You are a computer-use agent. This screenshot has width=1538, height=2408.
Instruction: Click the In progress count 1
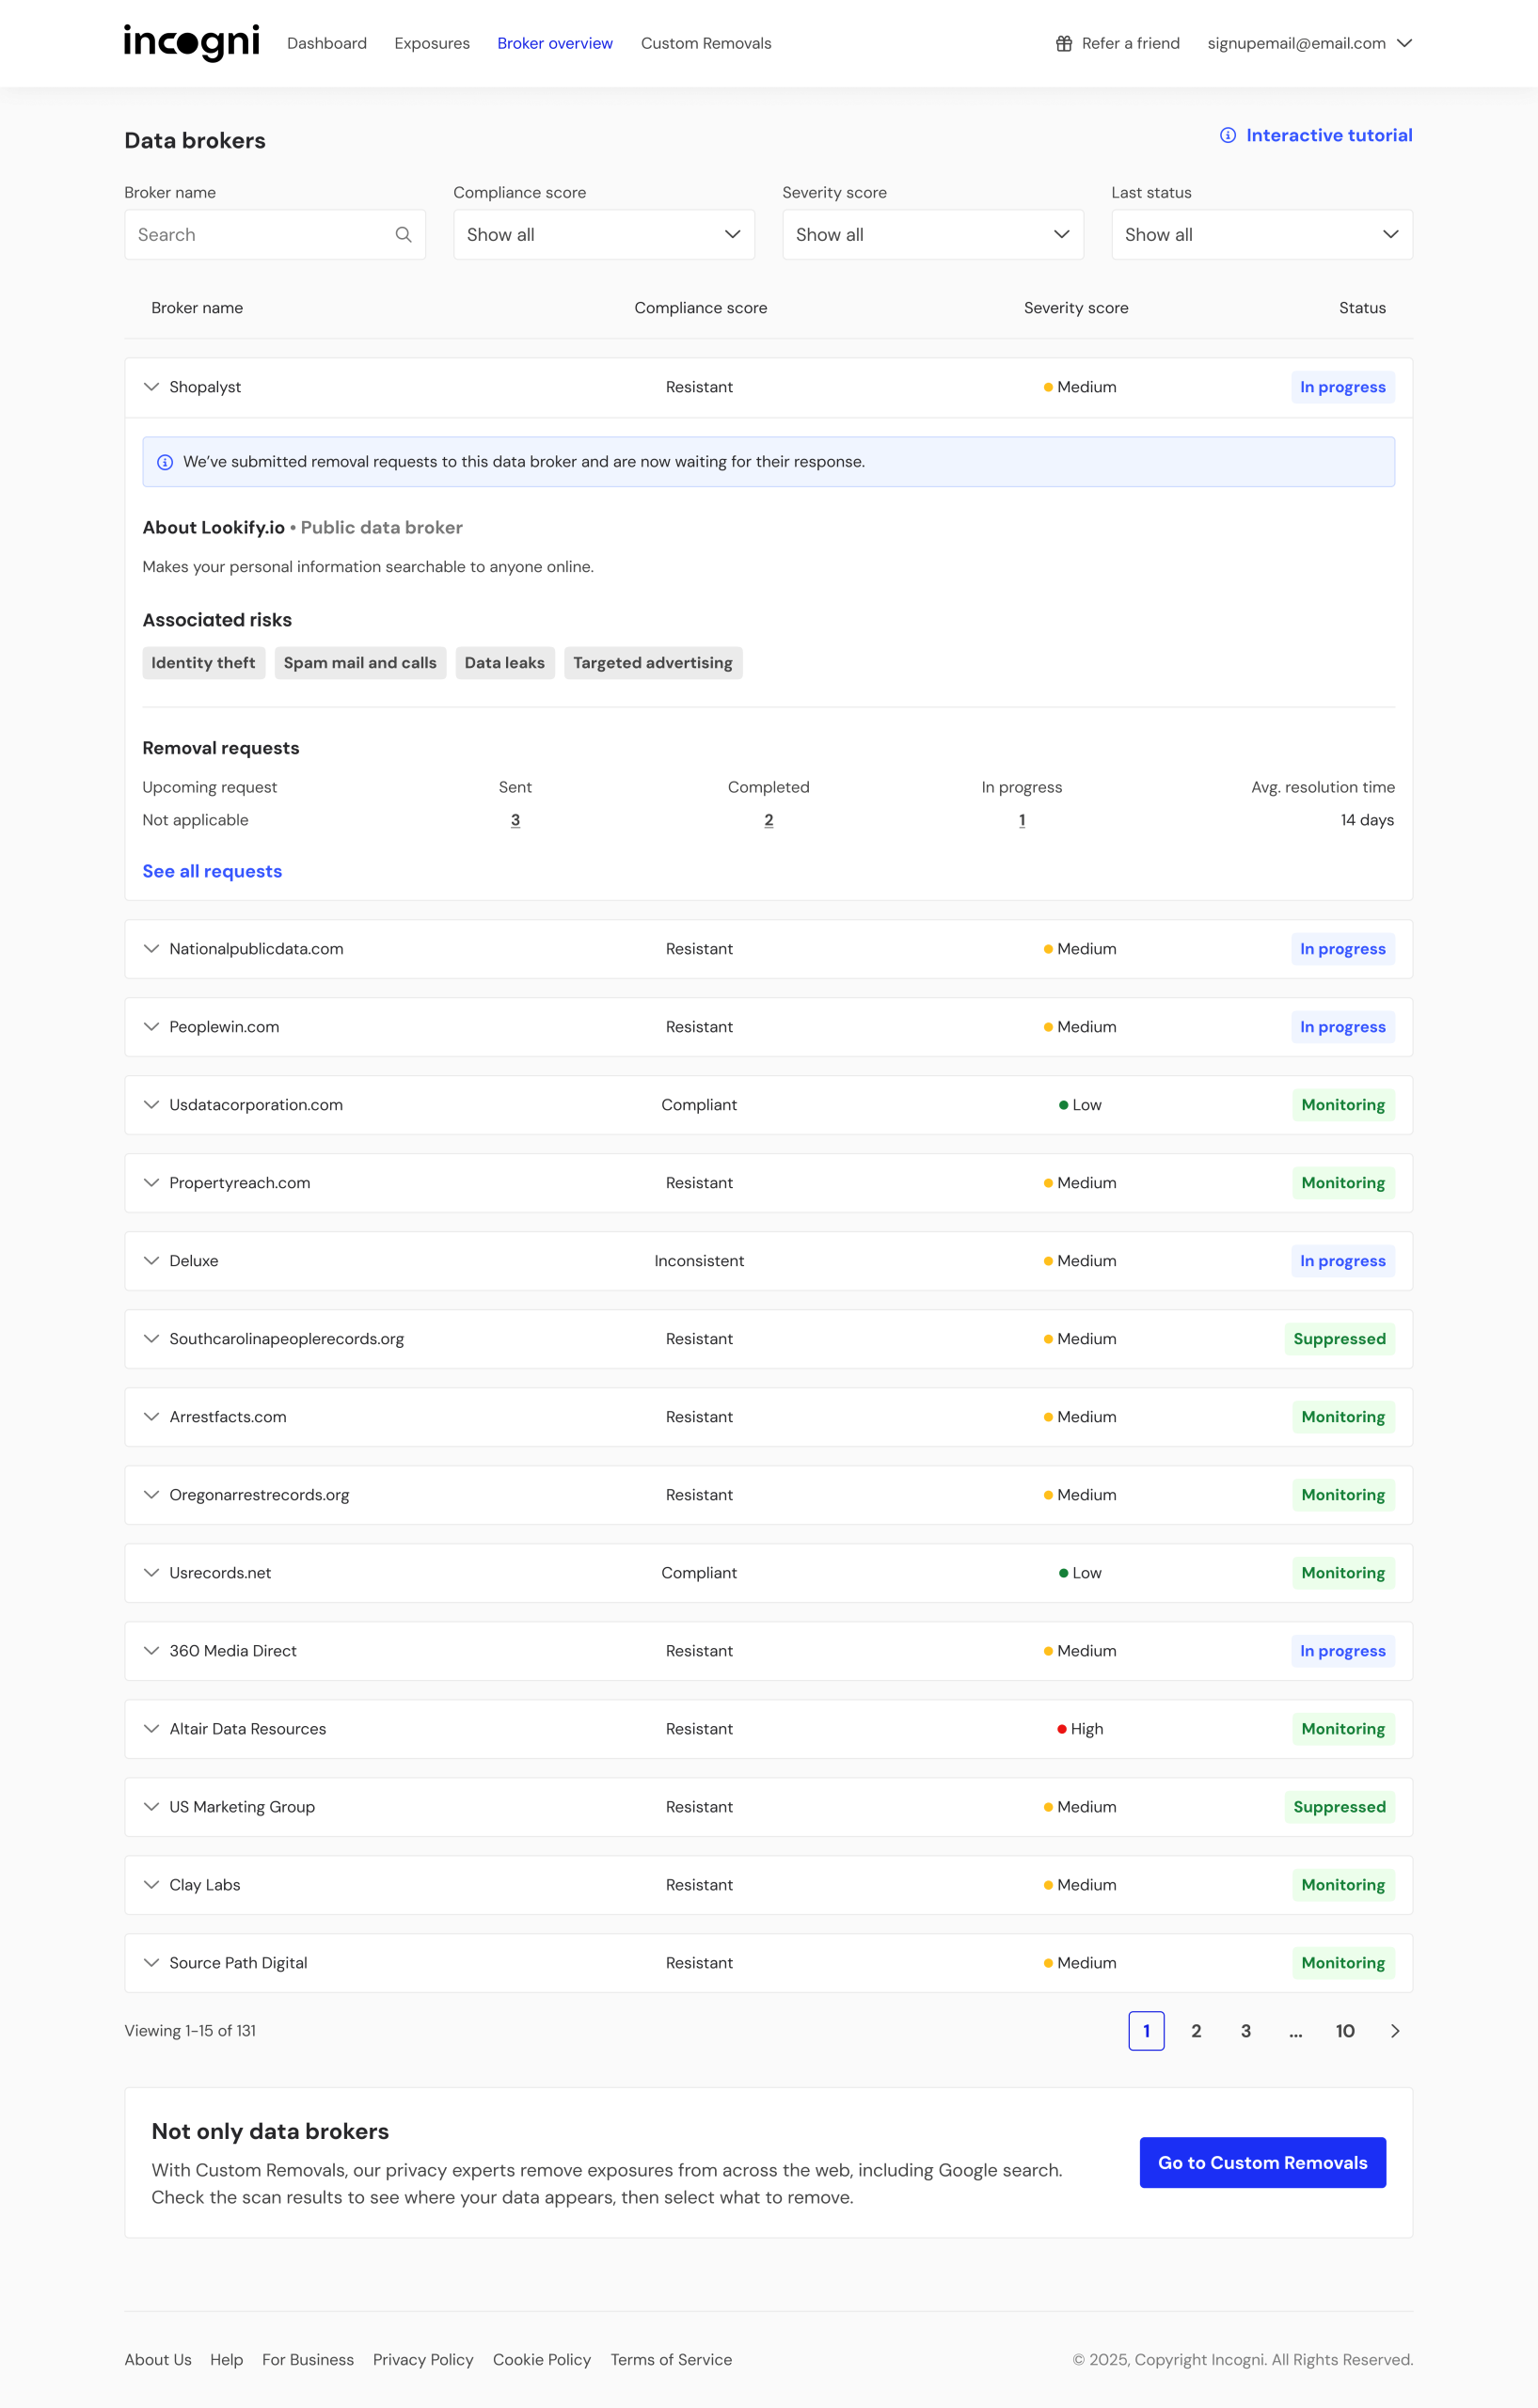tap(1022, 820)
